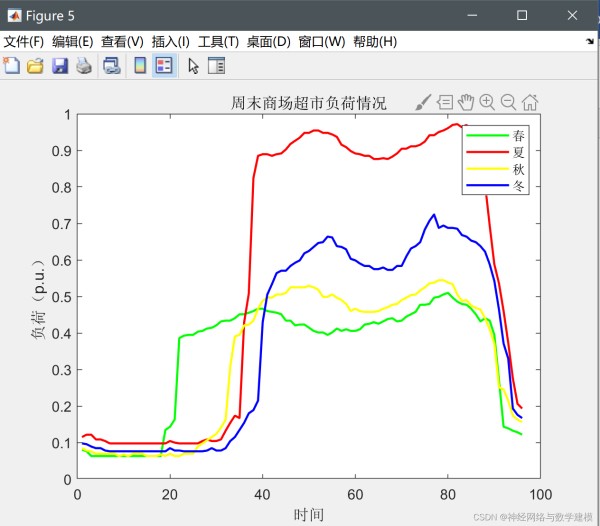600x526 pixels.
Task: Click the y-axis label 负荷 (p.u.)
Action: (x=38, y=299)
